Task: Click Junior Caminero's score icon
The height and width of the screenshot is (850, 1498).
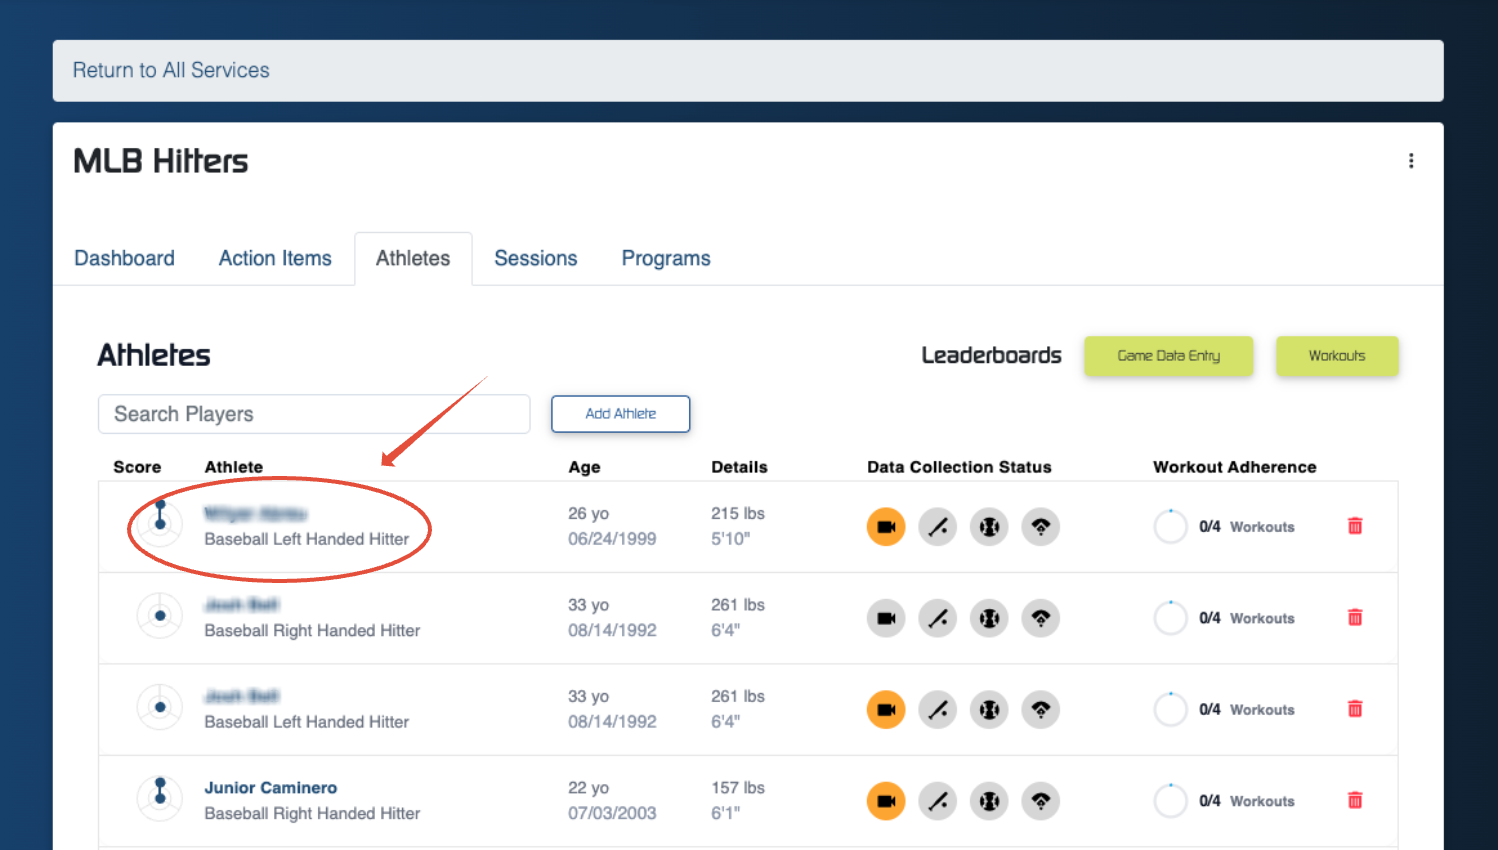Action: [x=160, y=797]
